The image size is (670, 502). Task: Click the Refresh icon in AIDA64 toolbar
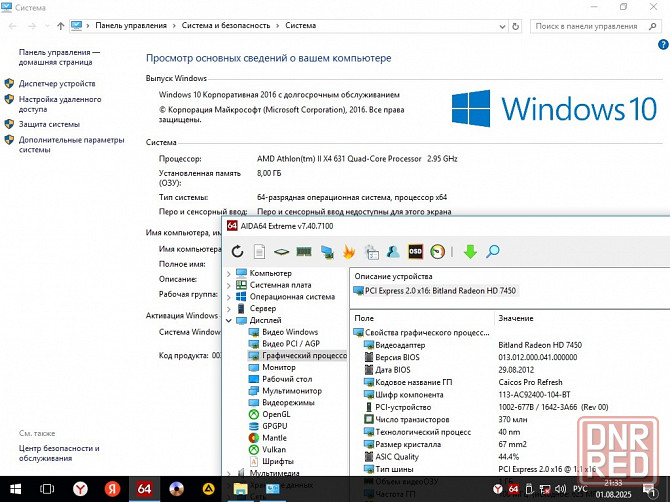point(237,251)
